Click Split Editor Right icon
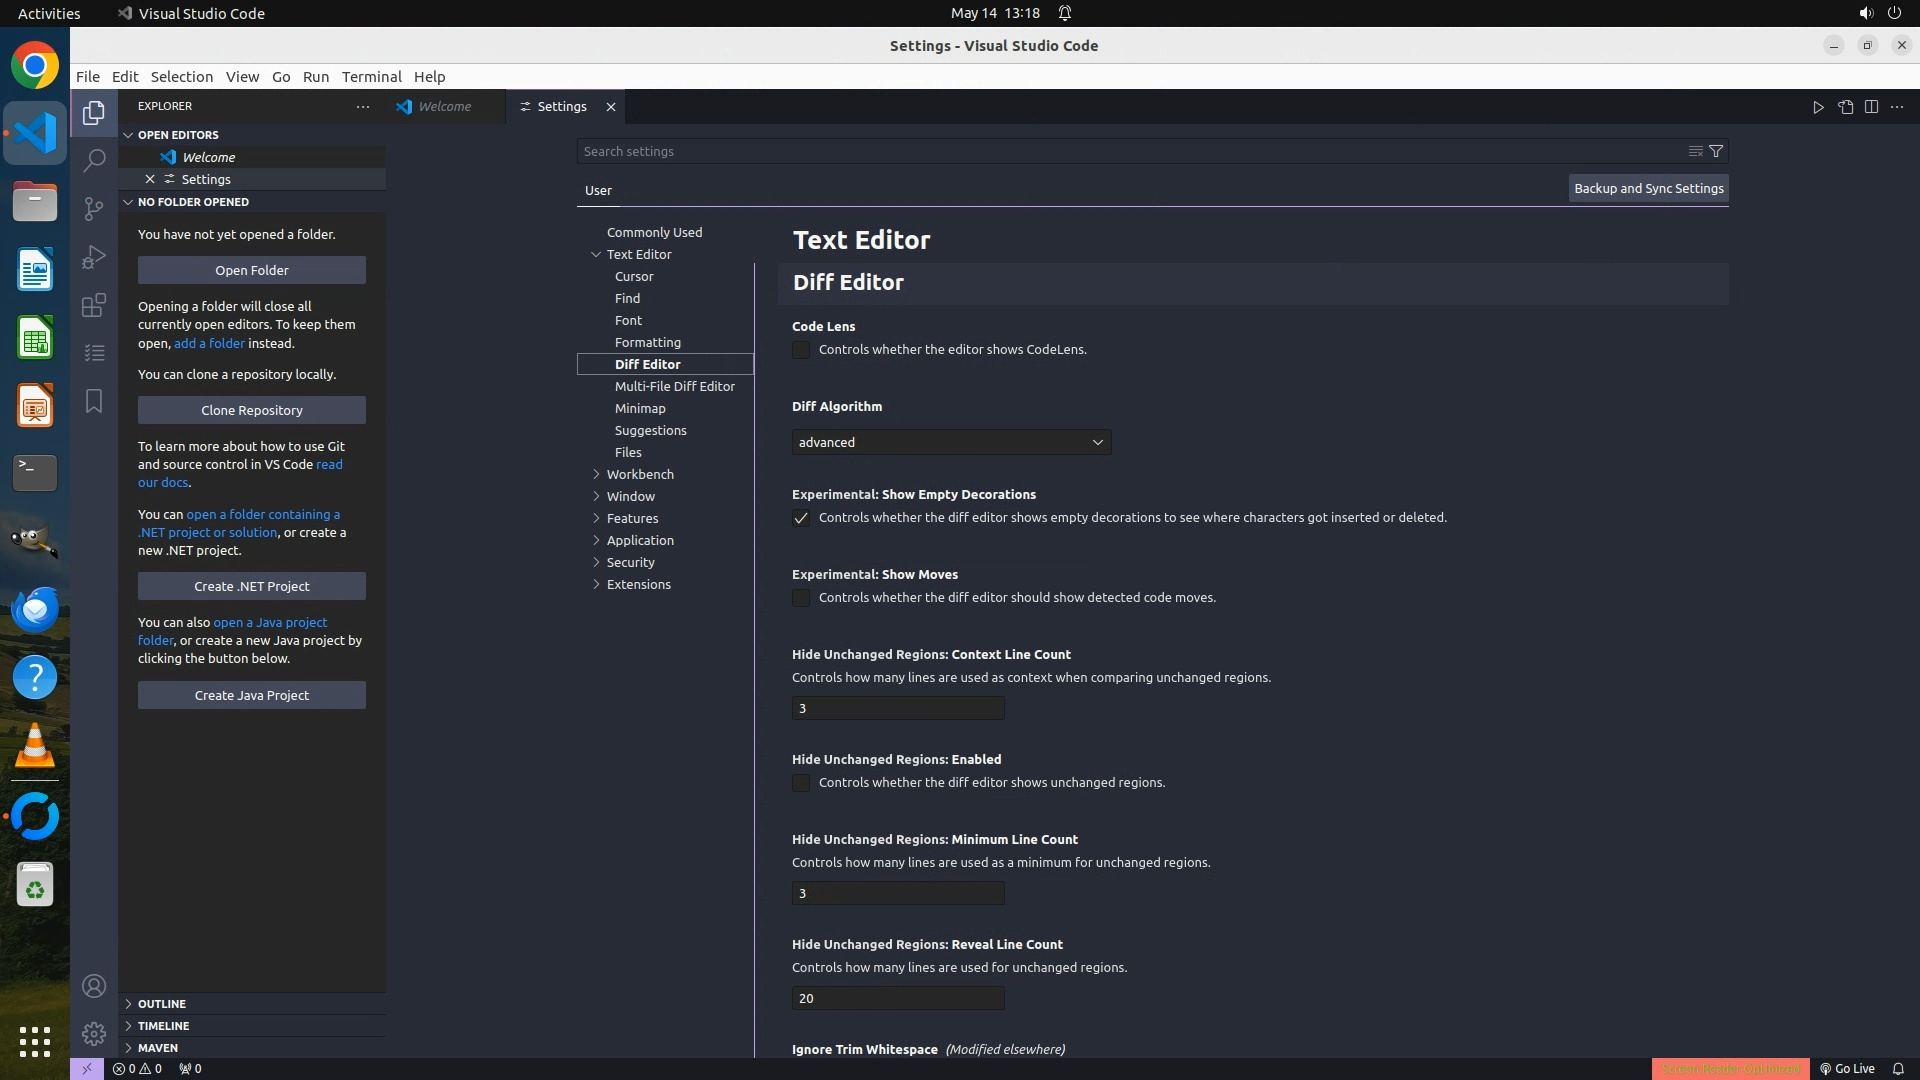The image size is (1920, 1080). [x=1871, y=107]
